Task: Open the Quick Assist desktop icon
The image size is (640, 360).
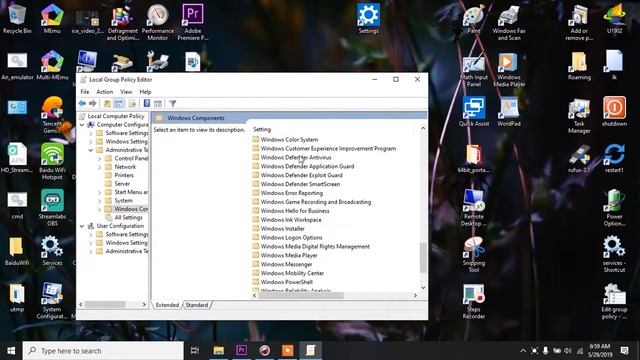Action: tap(473, 111)
